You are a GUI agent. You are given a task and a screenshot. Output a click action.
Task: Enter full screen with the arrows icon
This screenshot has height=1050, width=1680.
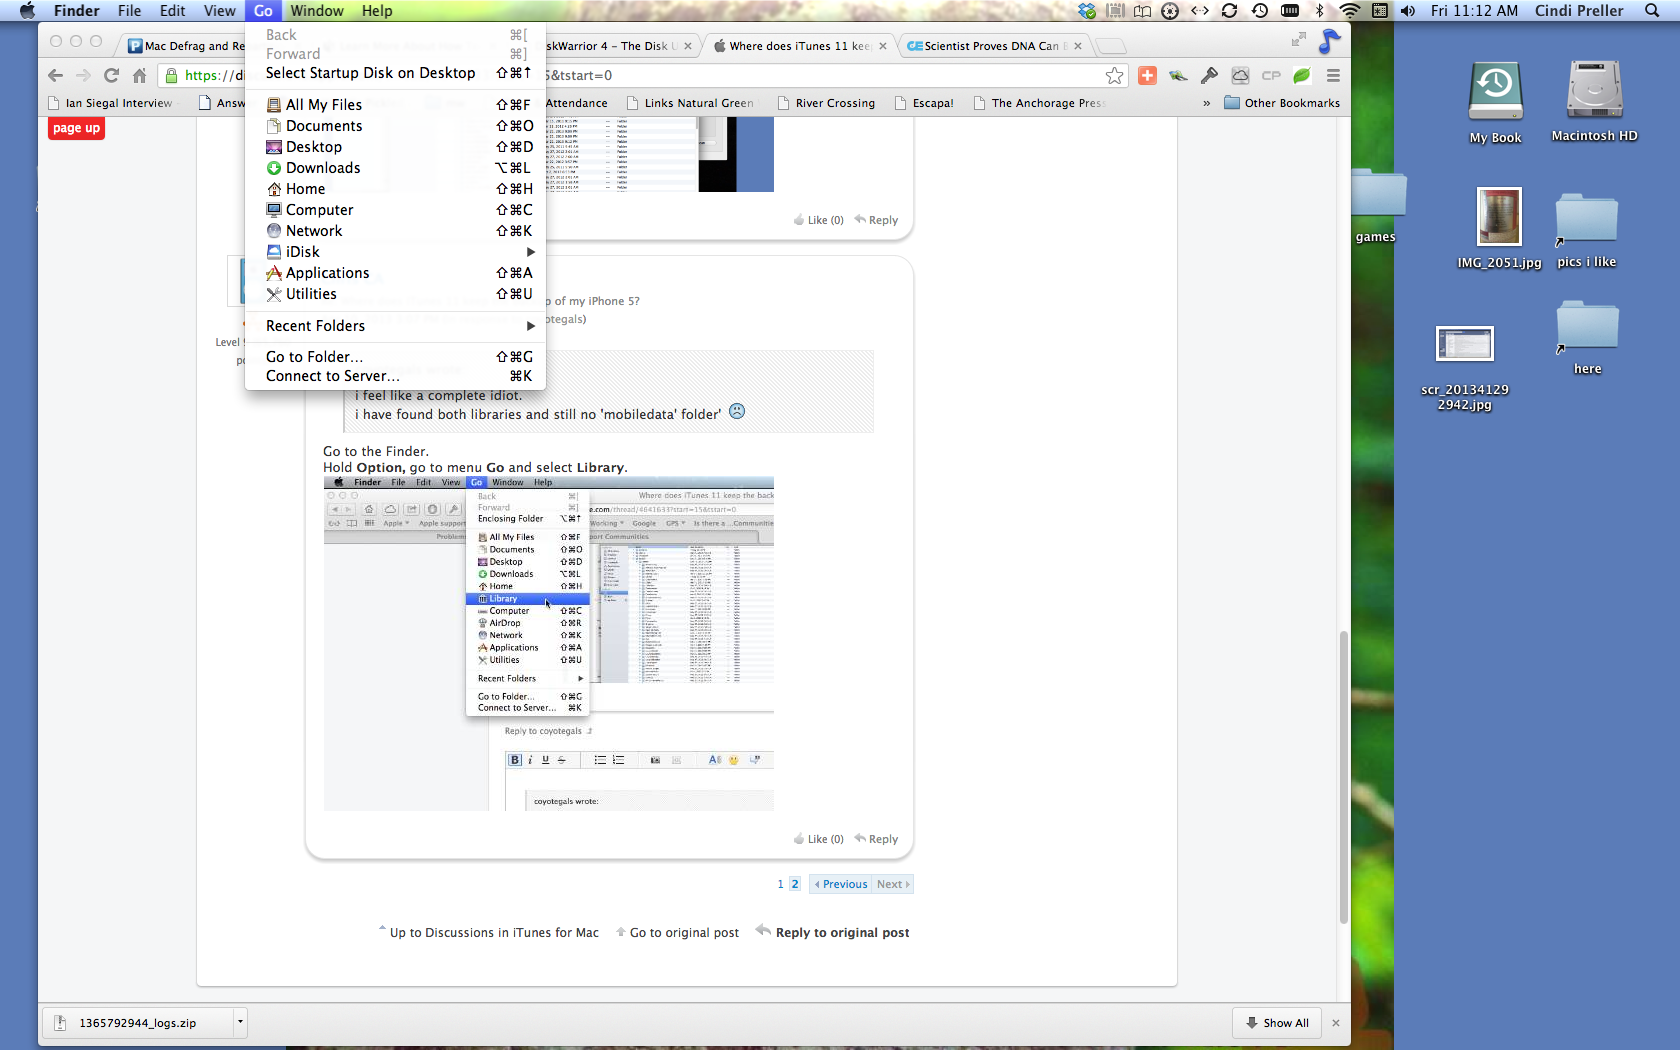[1298, 39]
